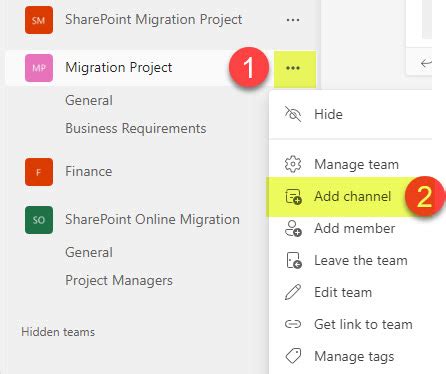Open General channel under Migration Project
The width and height of the screenshot is (446, 374).
coord(89,100)
